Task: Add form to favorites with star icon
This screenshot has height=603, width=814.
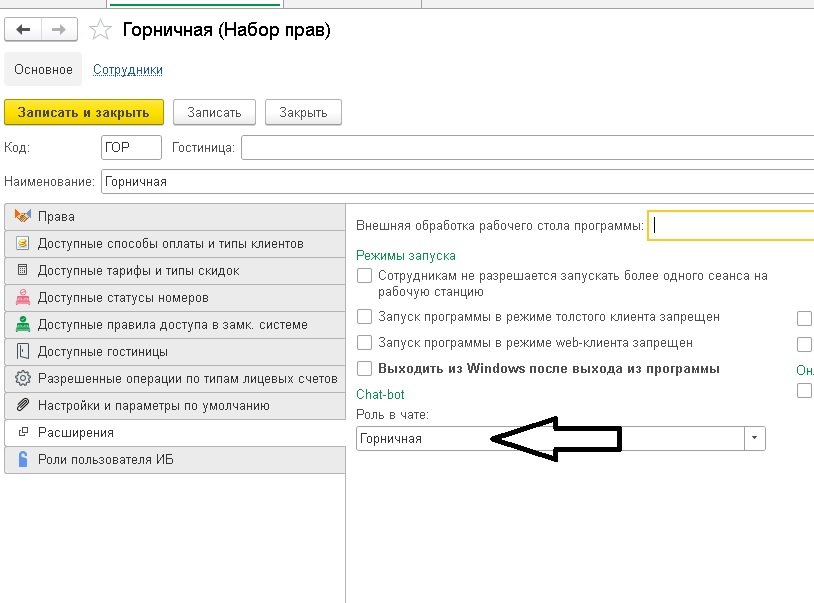Action: pyautogui.click(x=100, y=30)
